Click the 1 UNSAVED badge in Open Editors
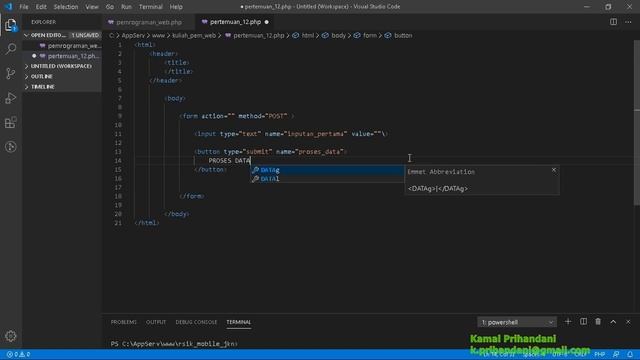 pyautogui.click(x=85, y=35)
